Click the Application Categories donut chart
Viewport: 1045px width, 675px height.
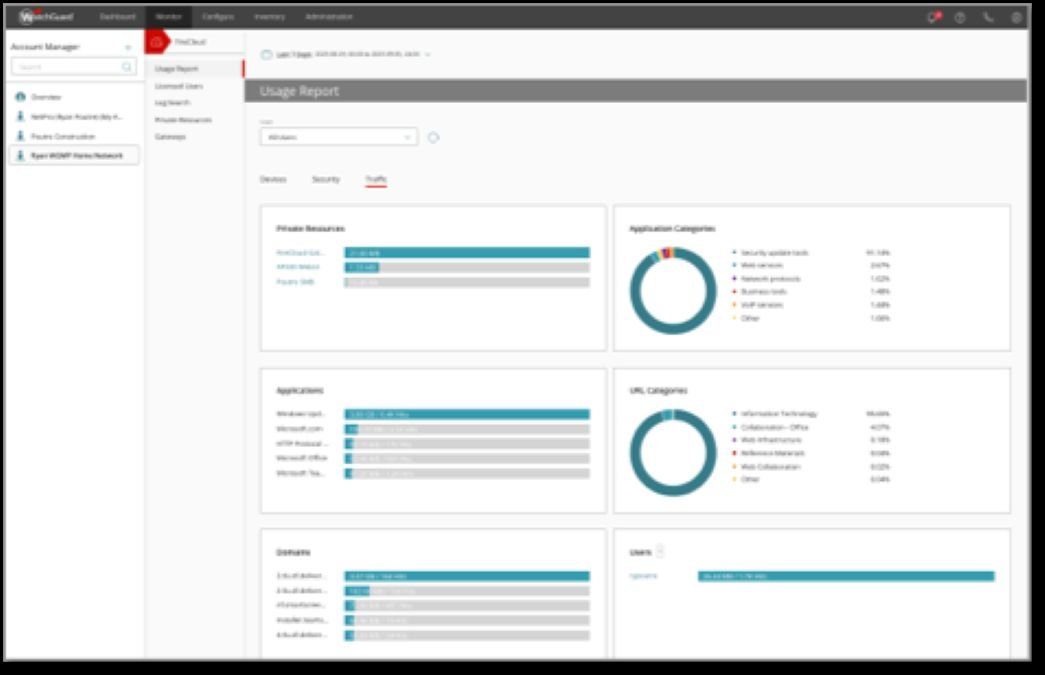(x=673, y=290)
